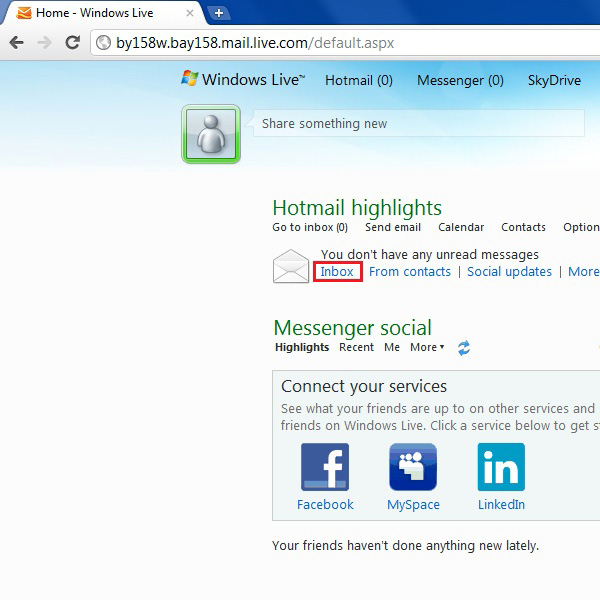Open a new tab with plus button
600x600 pixels.
click(219, 13)
